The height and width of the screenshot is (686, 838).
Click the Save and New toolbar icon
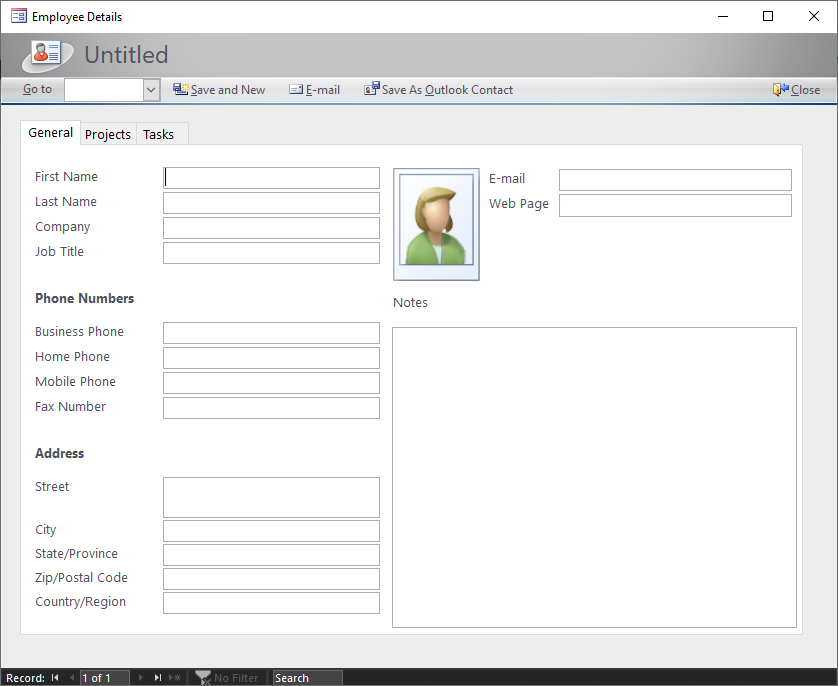(x=180, y=89)
